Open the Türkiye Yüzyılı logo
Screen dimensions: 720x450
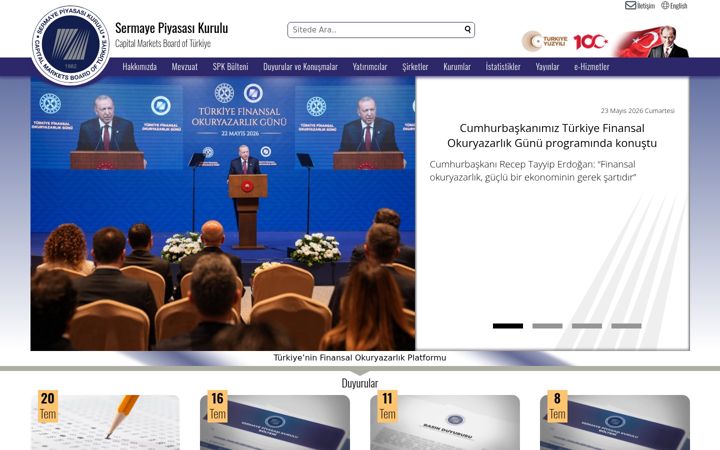[x=545, y=41]
